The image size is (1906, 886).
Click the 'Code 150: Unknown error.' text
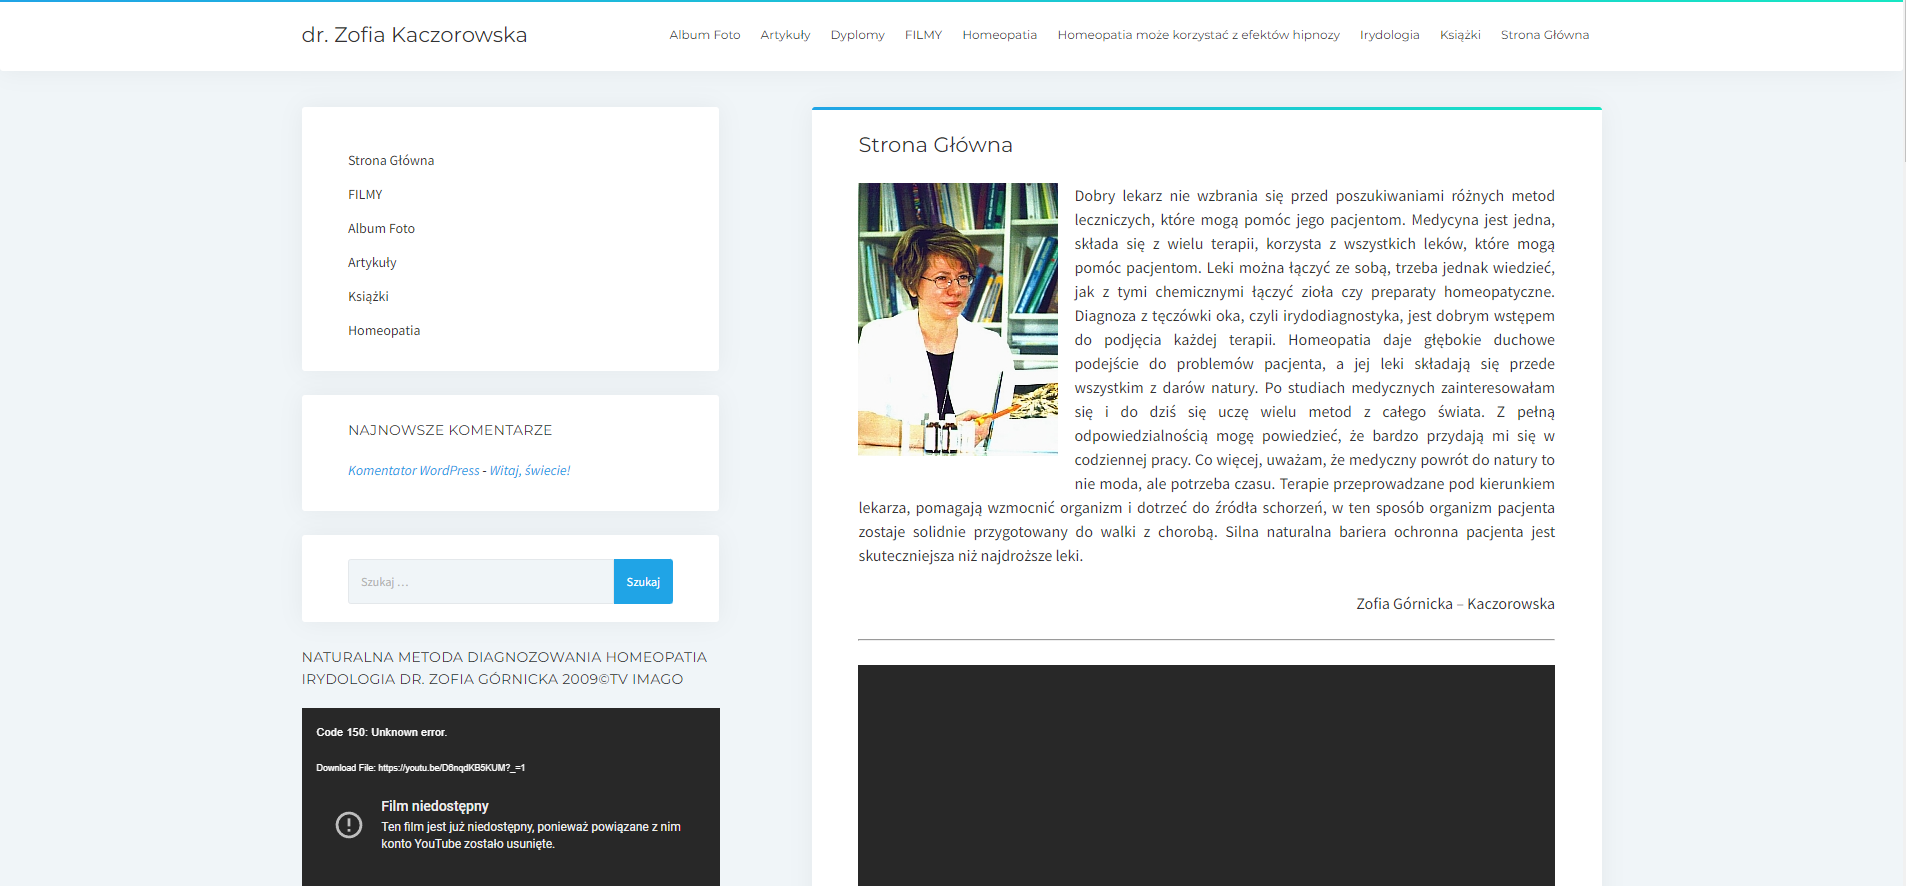382,733
